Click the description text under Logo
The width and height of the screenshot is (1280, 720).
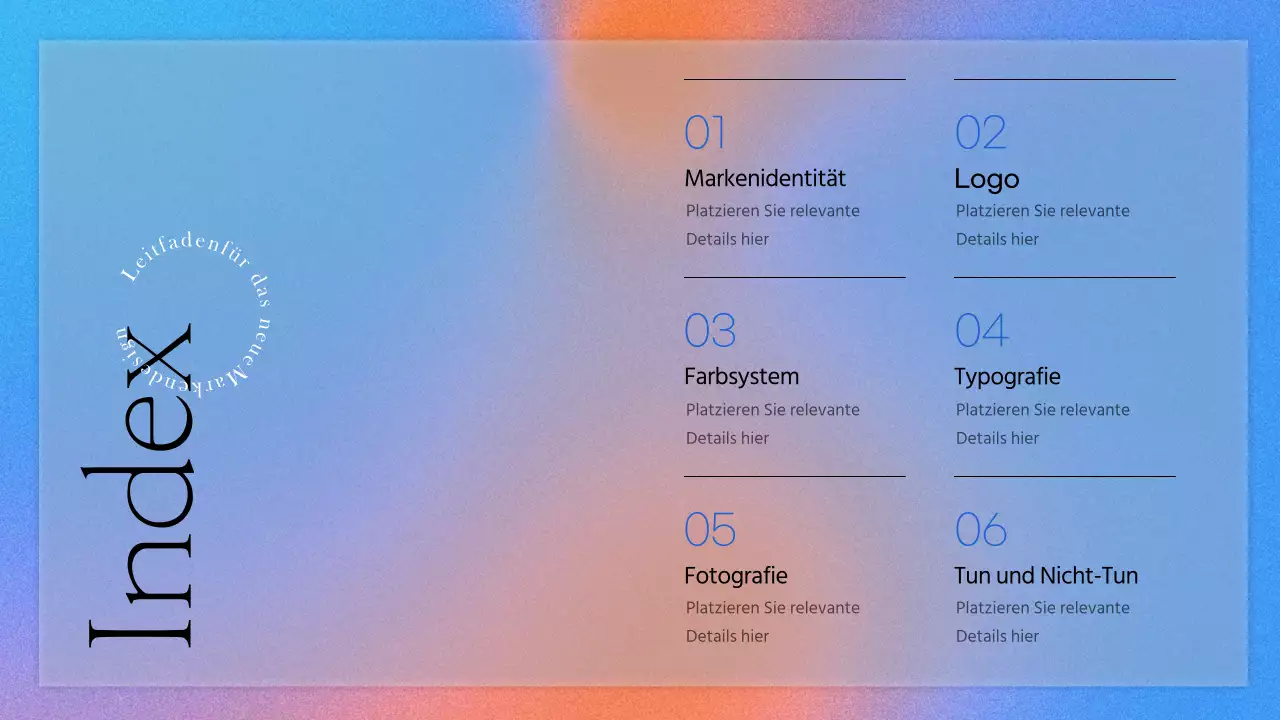[1042, 224]
